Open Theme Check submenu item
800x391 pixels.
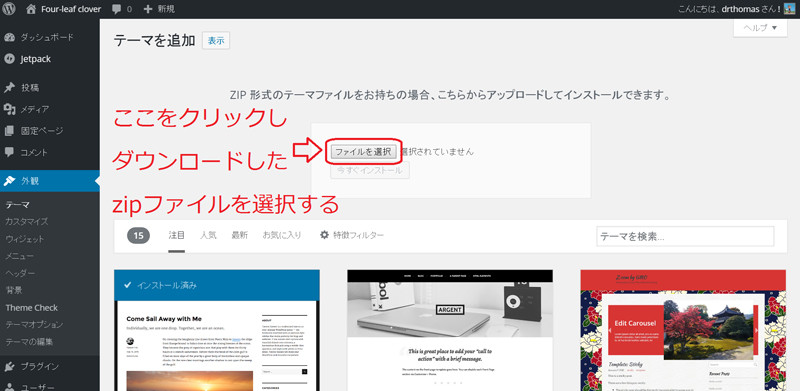click(32, 307)
